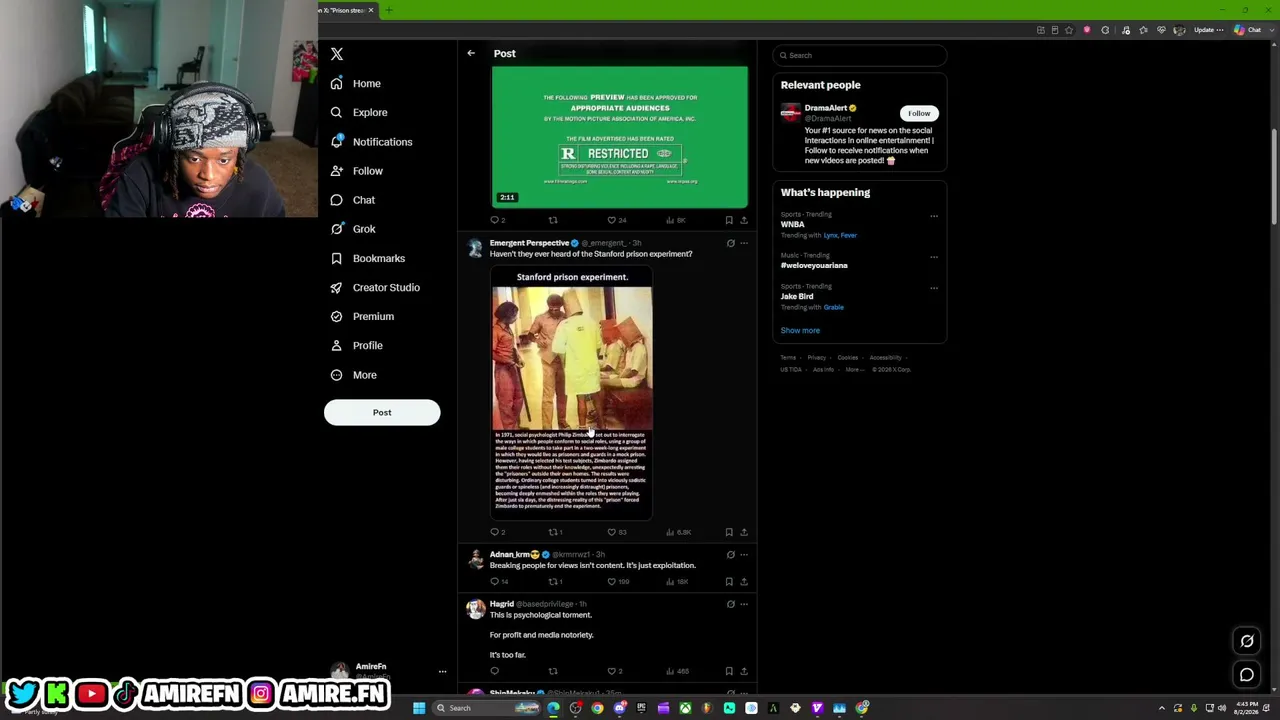Open the #weloveyouariana trend
Screen dimensions: 1280x720
coord(814,266)
